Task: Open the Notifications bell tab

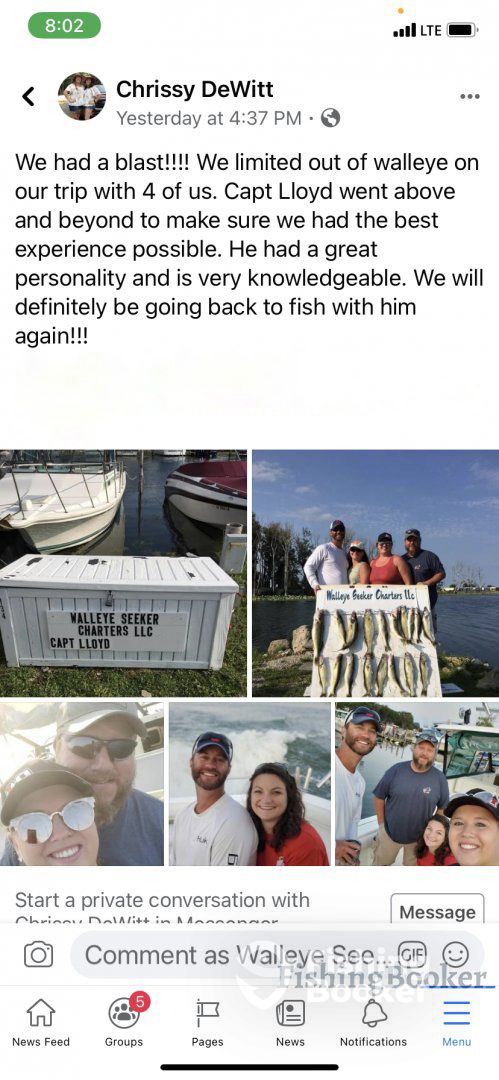Action: coord(374,1022)
